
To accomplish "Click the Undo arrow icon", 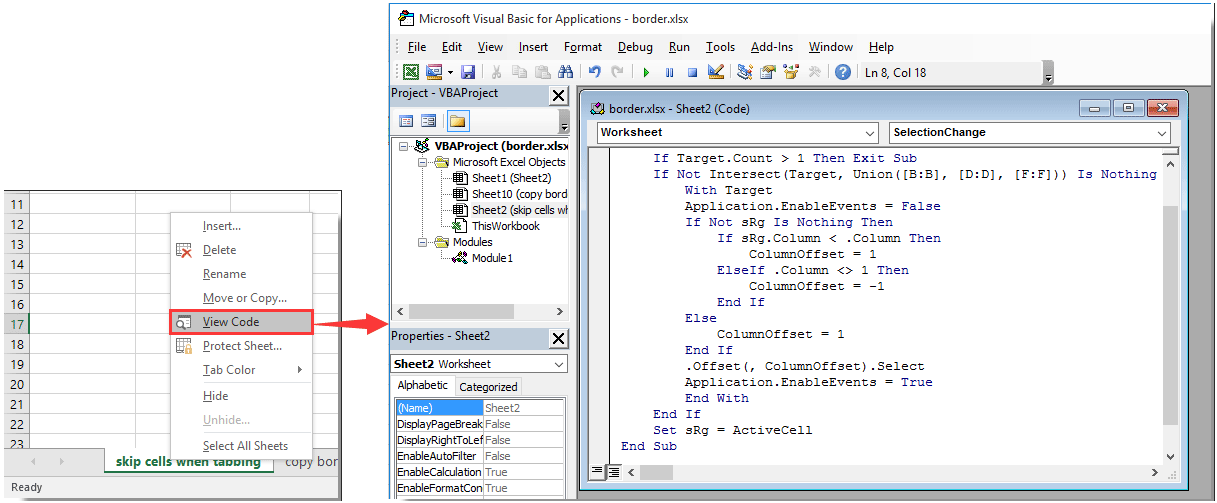I will coord(594,72).
